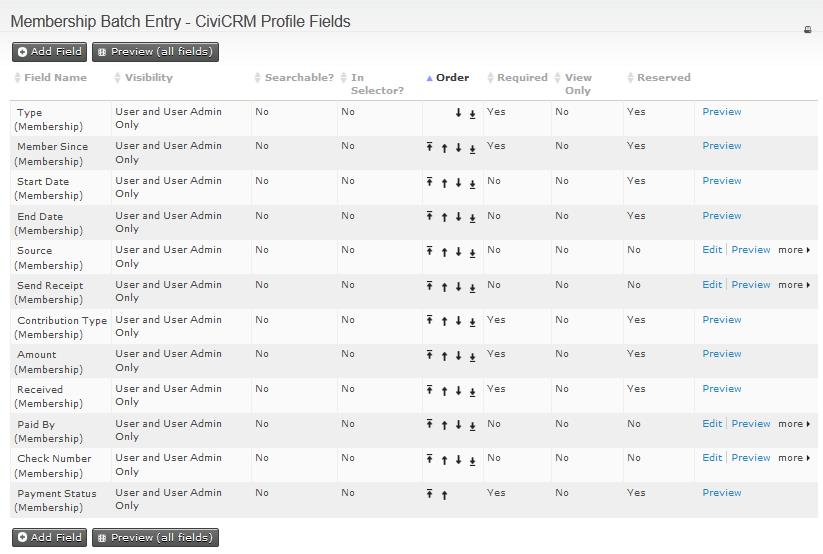Expand the more menu for Send Receipt

click(x=794, y=285)
